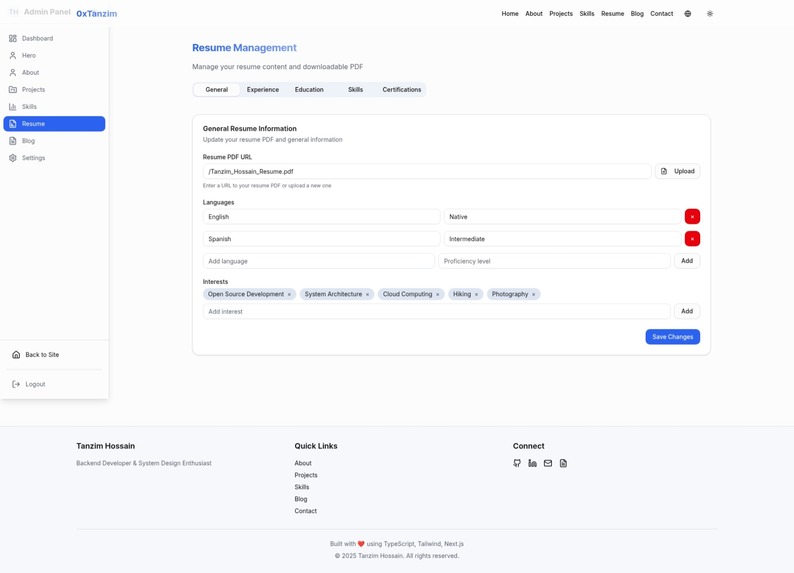This screenshot has width=794, height=573.
Task: Remove the Cloud Computing interest tag
Action: pyautogui.click(x=438, y=295)
